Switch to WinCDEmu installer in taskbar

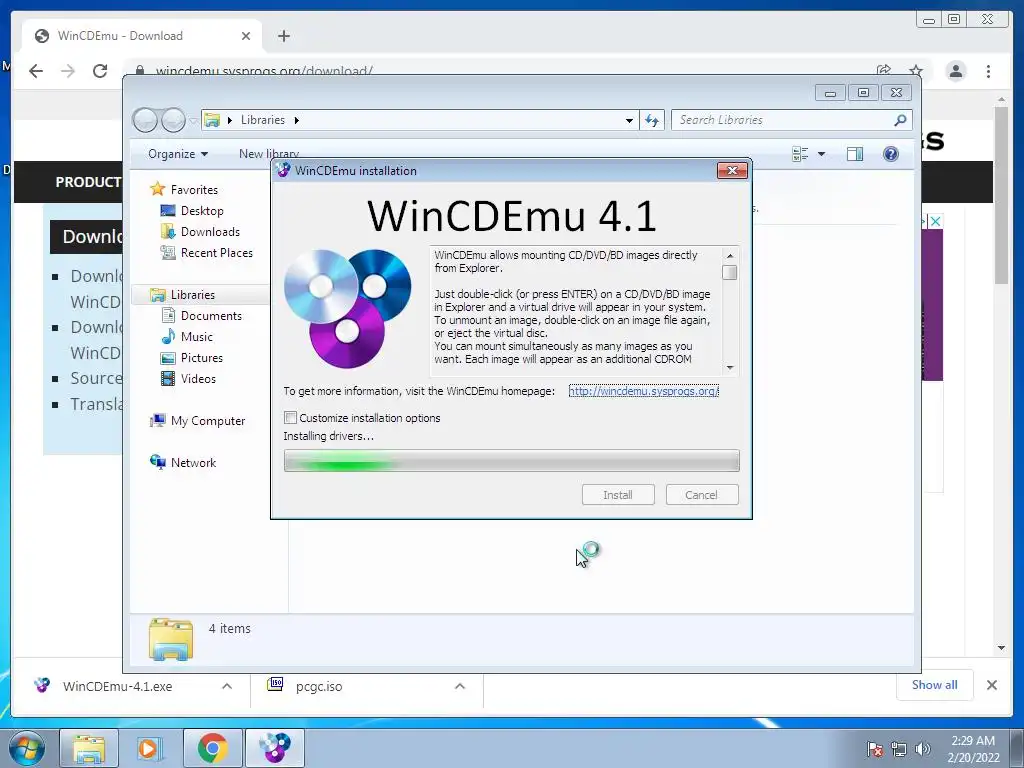tap(275, 748)
